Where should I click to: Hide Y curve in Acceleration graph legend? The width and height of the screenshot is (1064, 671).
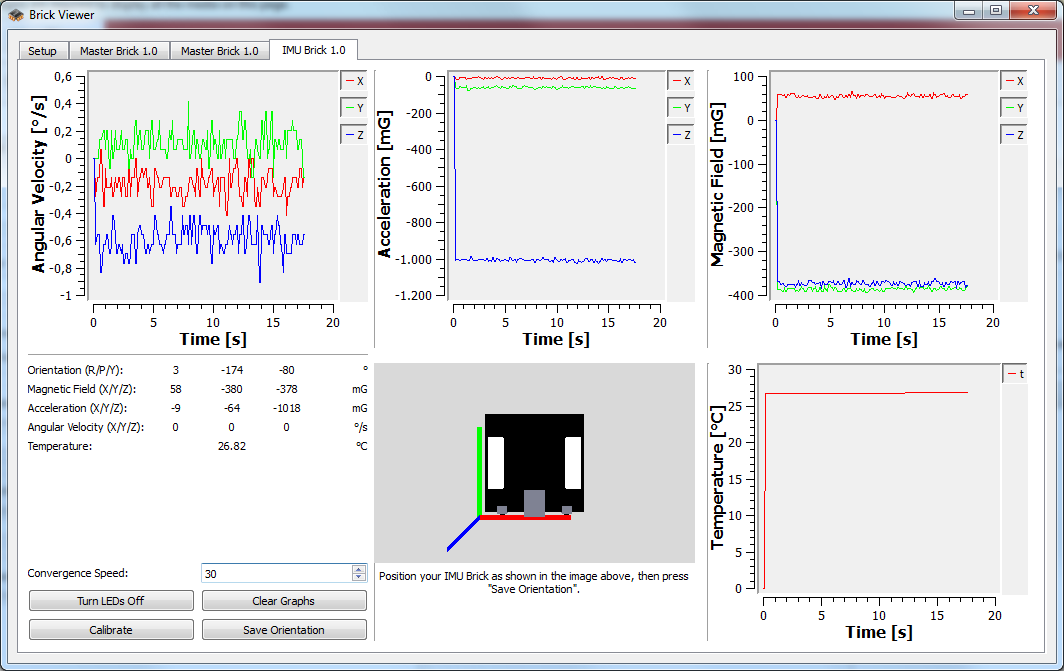point(680,107)
